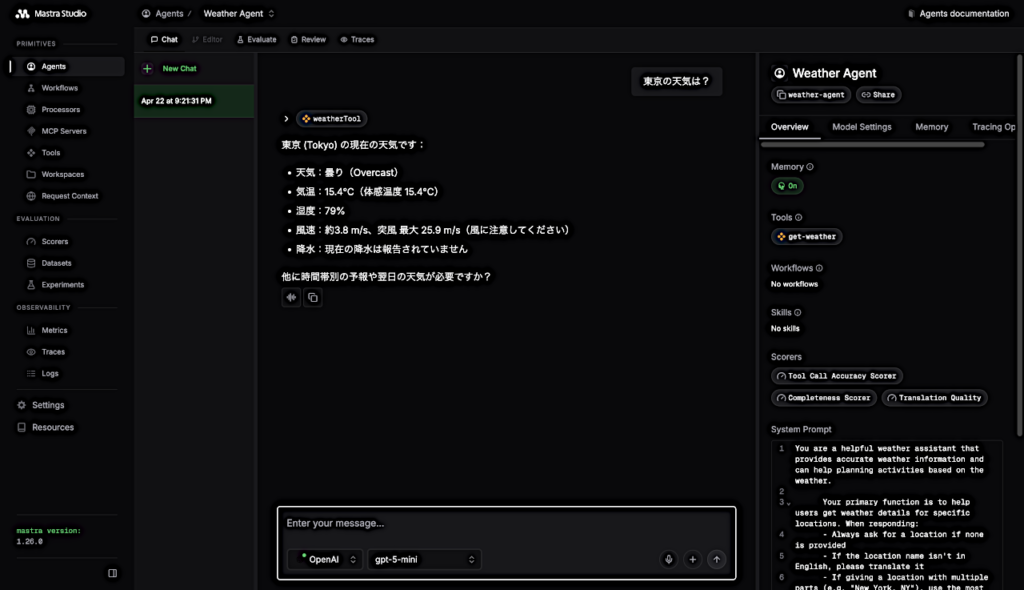Copy the weather-agent ID badge
Screen dimensions: 1024x590
tap(811, 95)
